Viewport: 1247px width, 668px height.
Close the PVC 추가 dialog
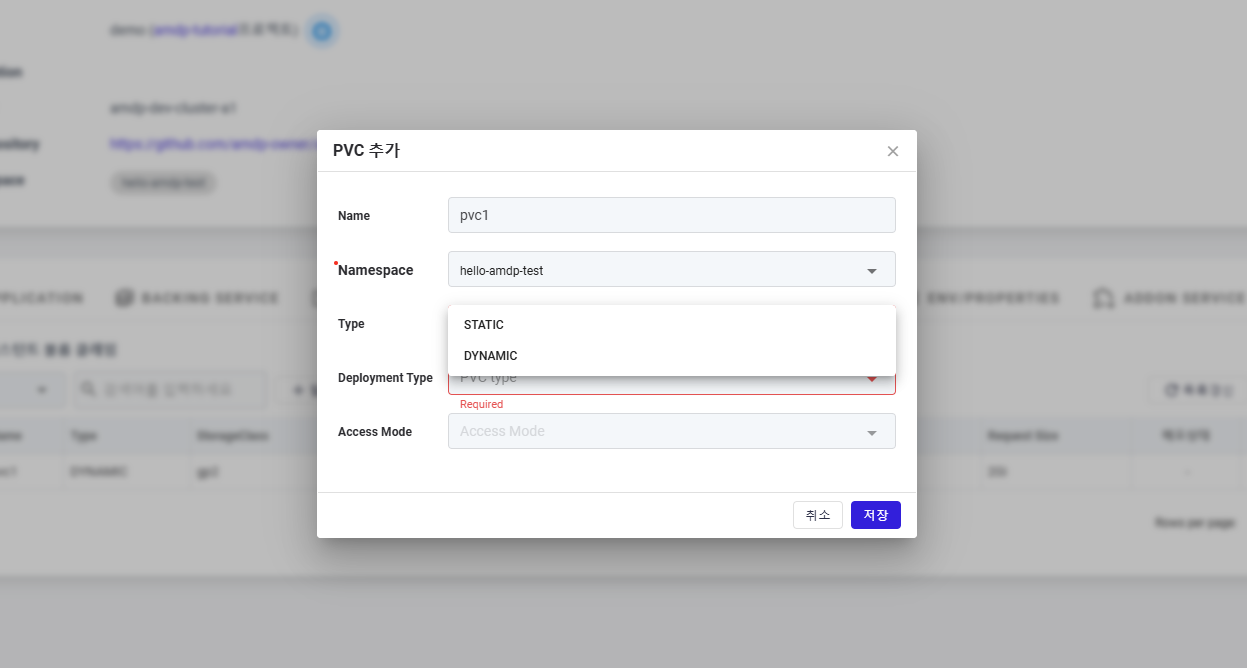tap(893, 151)
